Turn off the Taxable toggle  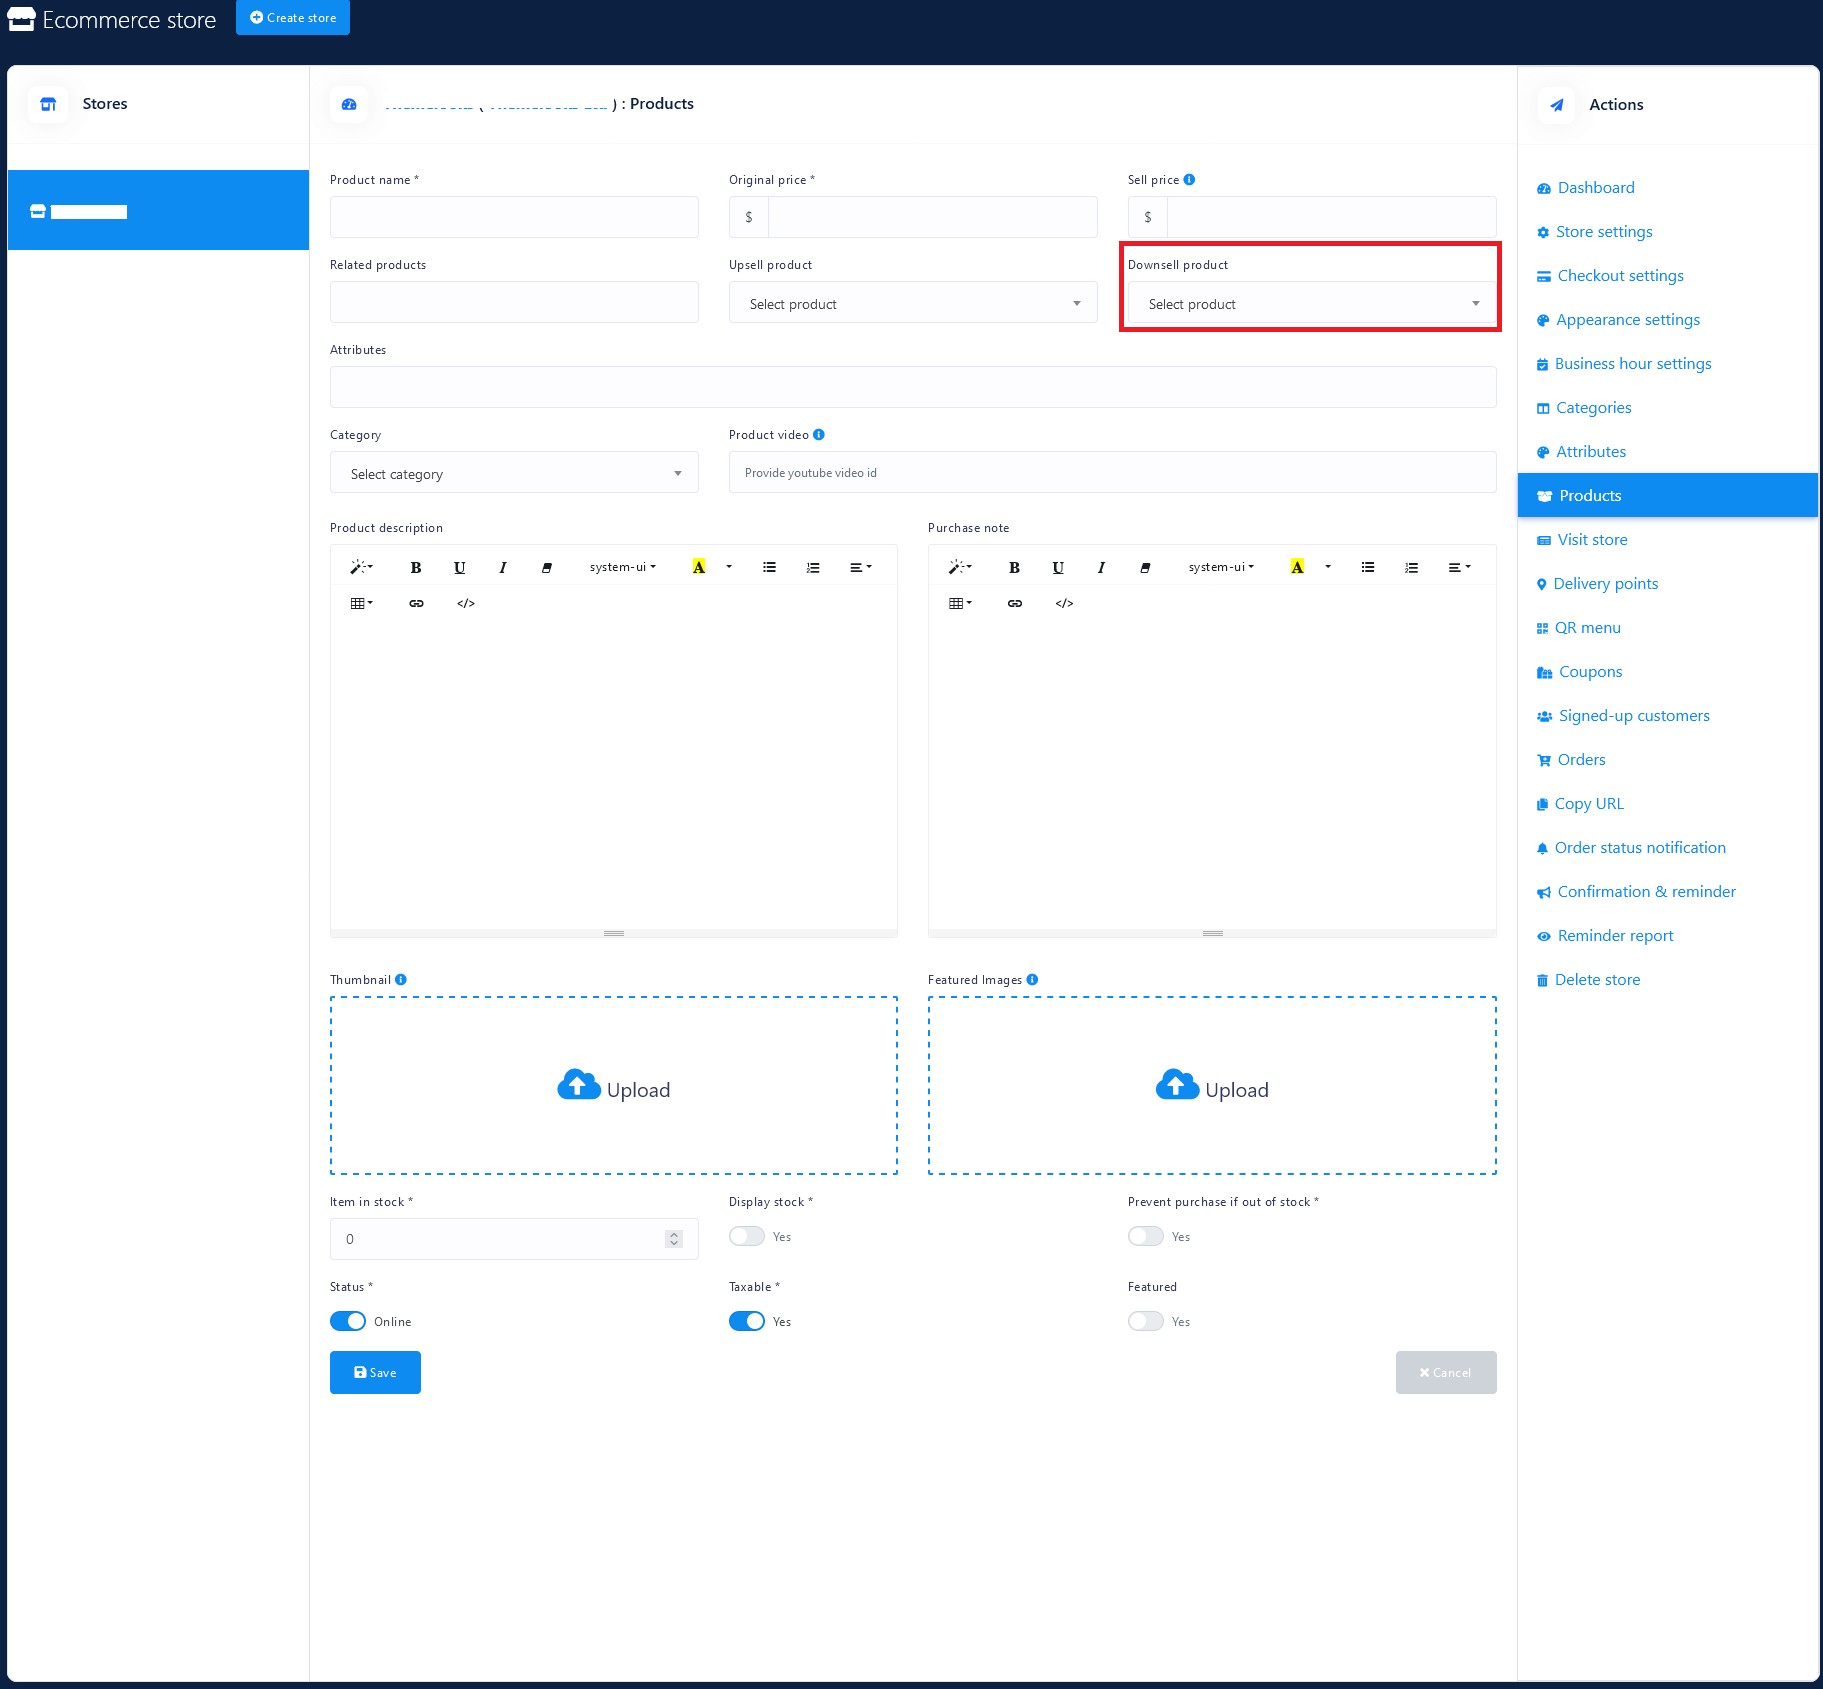(747, 1322)
